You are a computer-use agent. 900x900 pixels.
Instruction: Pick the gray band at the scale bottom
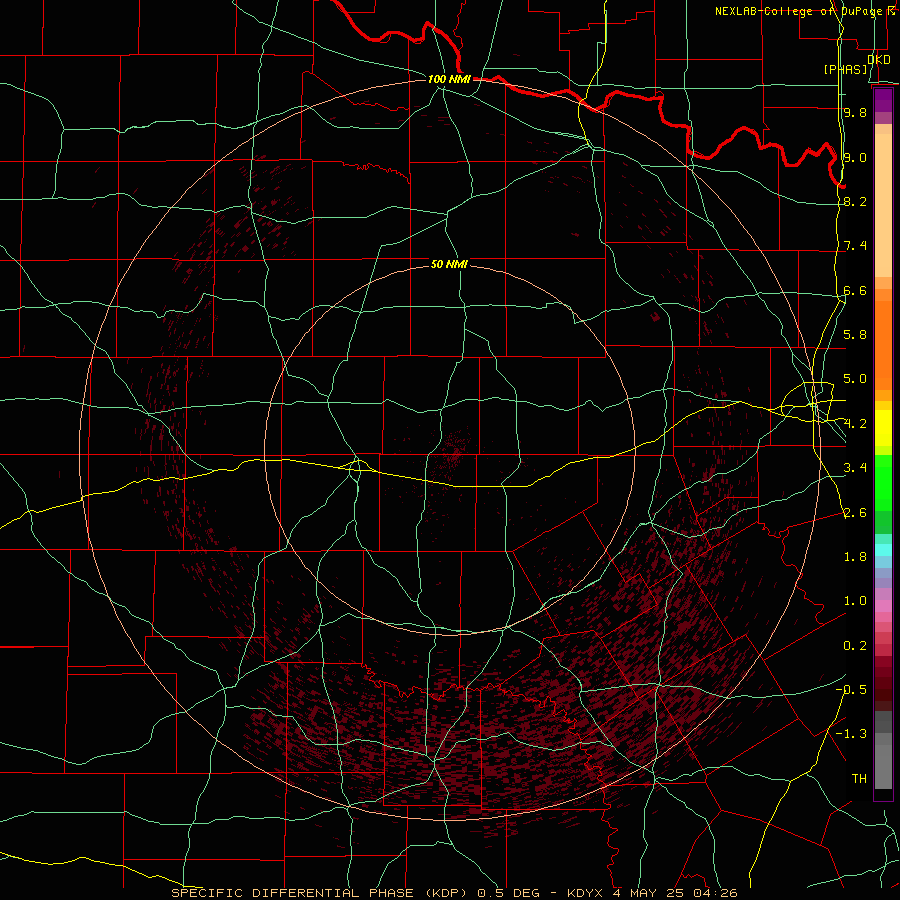click(x=883, y=766)
